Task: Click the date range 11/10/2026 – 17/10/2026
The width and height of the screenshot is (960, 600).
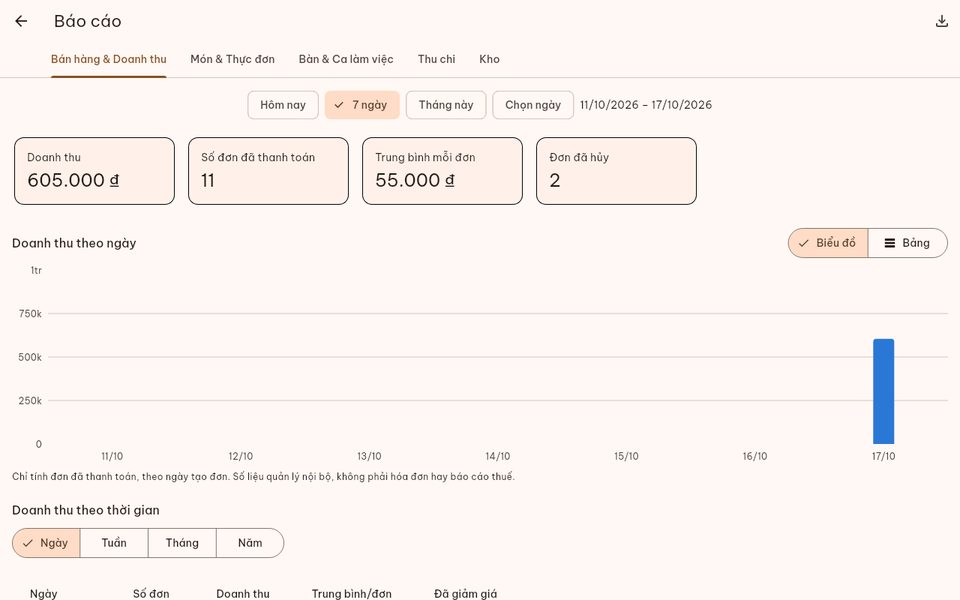Action: click(646, 105)
